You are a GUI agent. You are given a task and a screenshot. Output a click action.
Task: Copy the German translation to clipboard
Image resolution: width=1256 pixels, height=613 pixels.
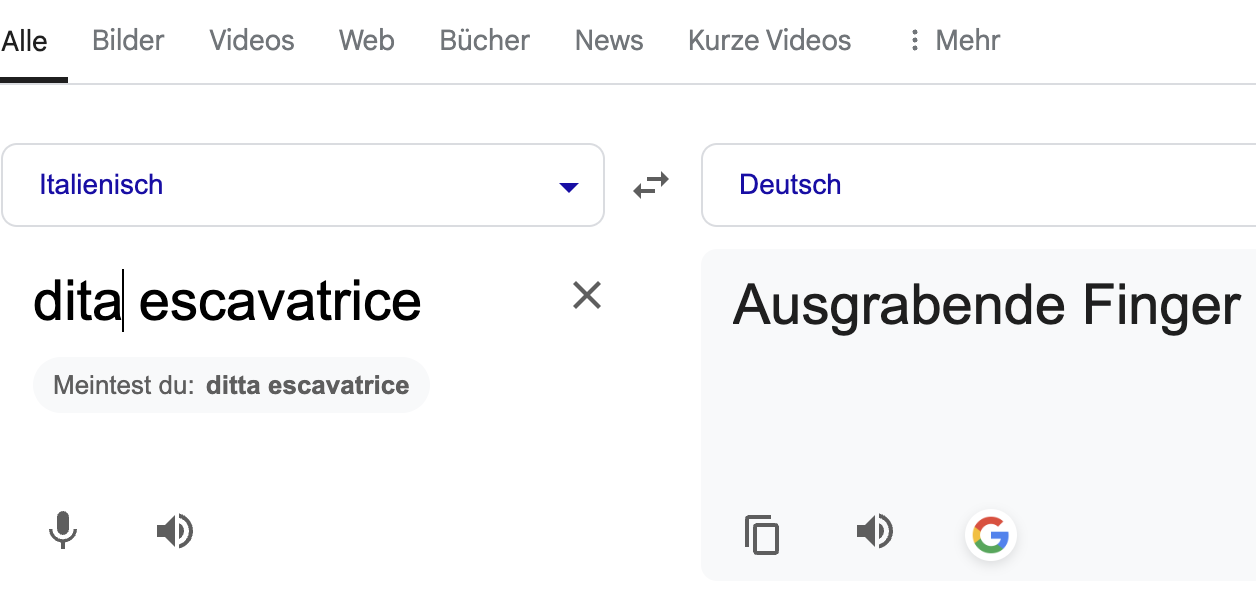[x=762, y=534]
